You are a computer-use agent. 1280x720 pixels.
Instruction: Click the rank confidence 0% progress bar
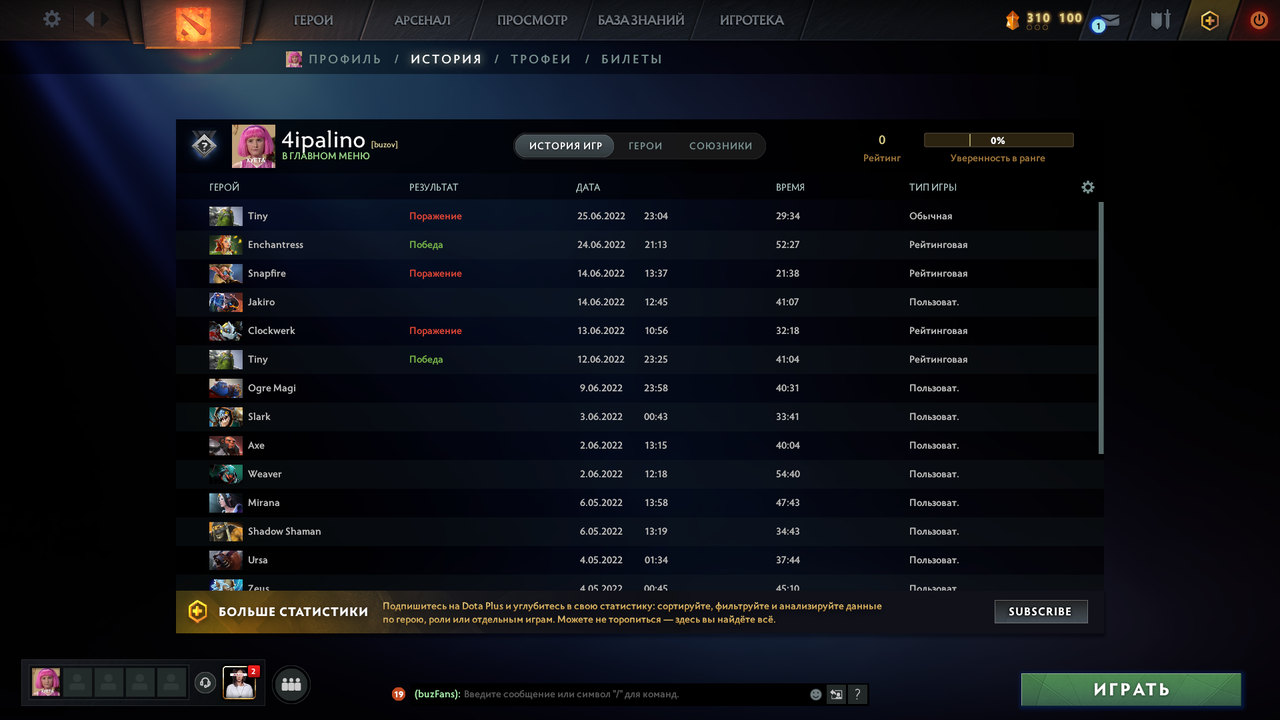click(998, 140)
